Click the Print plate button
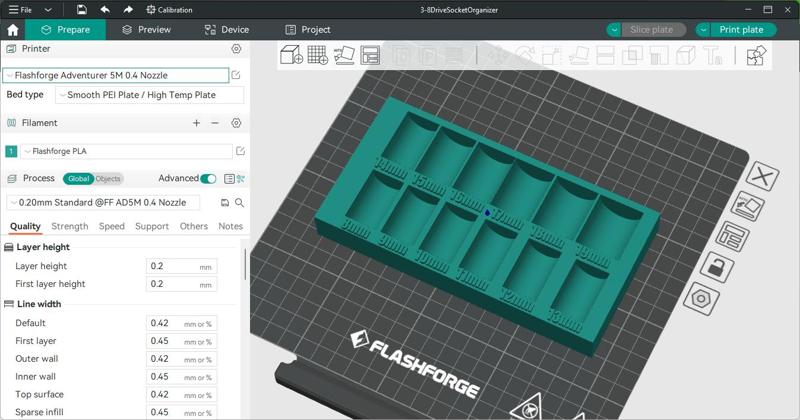The height and width of the screenshot is (420, 800). click(x=741, y=30)
